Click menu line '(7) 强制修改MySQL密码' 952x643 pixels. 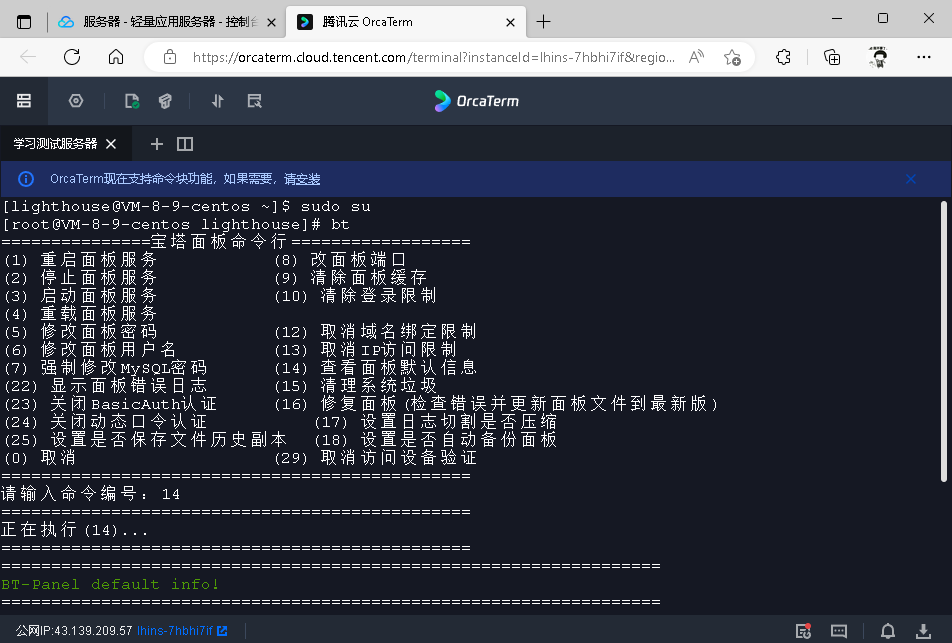[x=105, y=368]
